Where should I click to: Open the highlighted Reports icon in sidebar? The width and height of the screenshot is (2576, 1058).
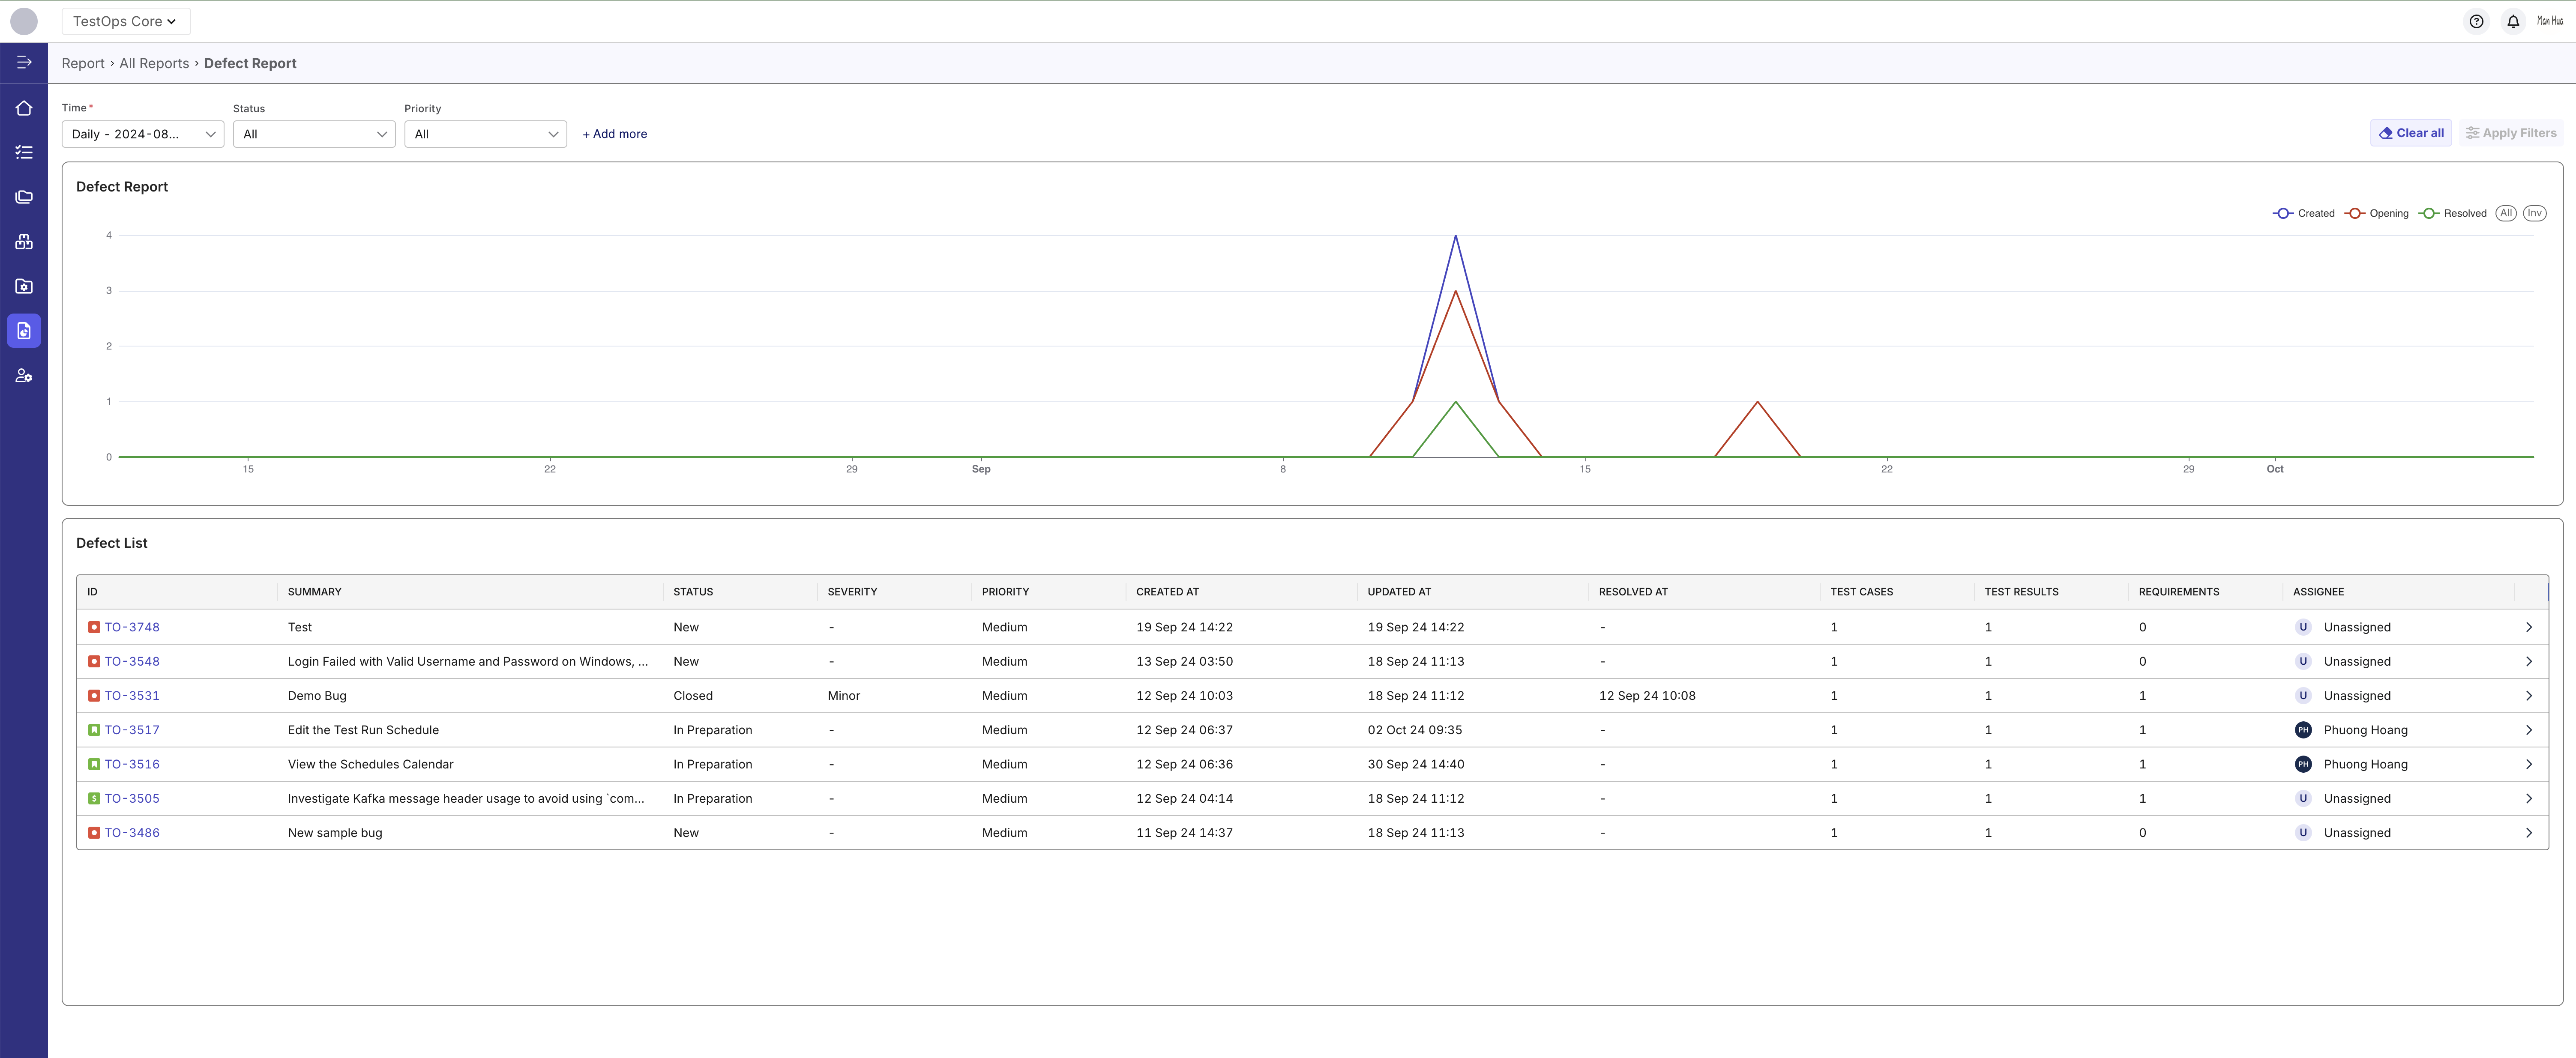(24, 331)
